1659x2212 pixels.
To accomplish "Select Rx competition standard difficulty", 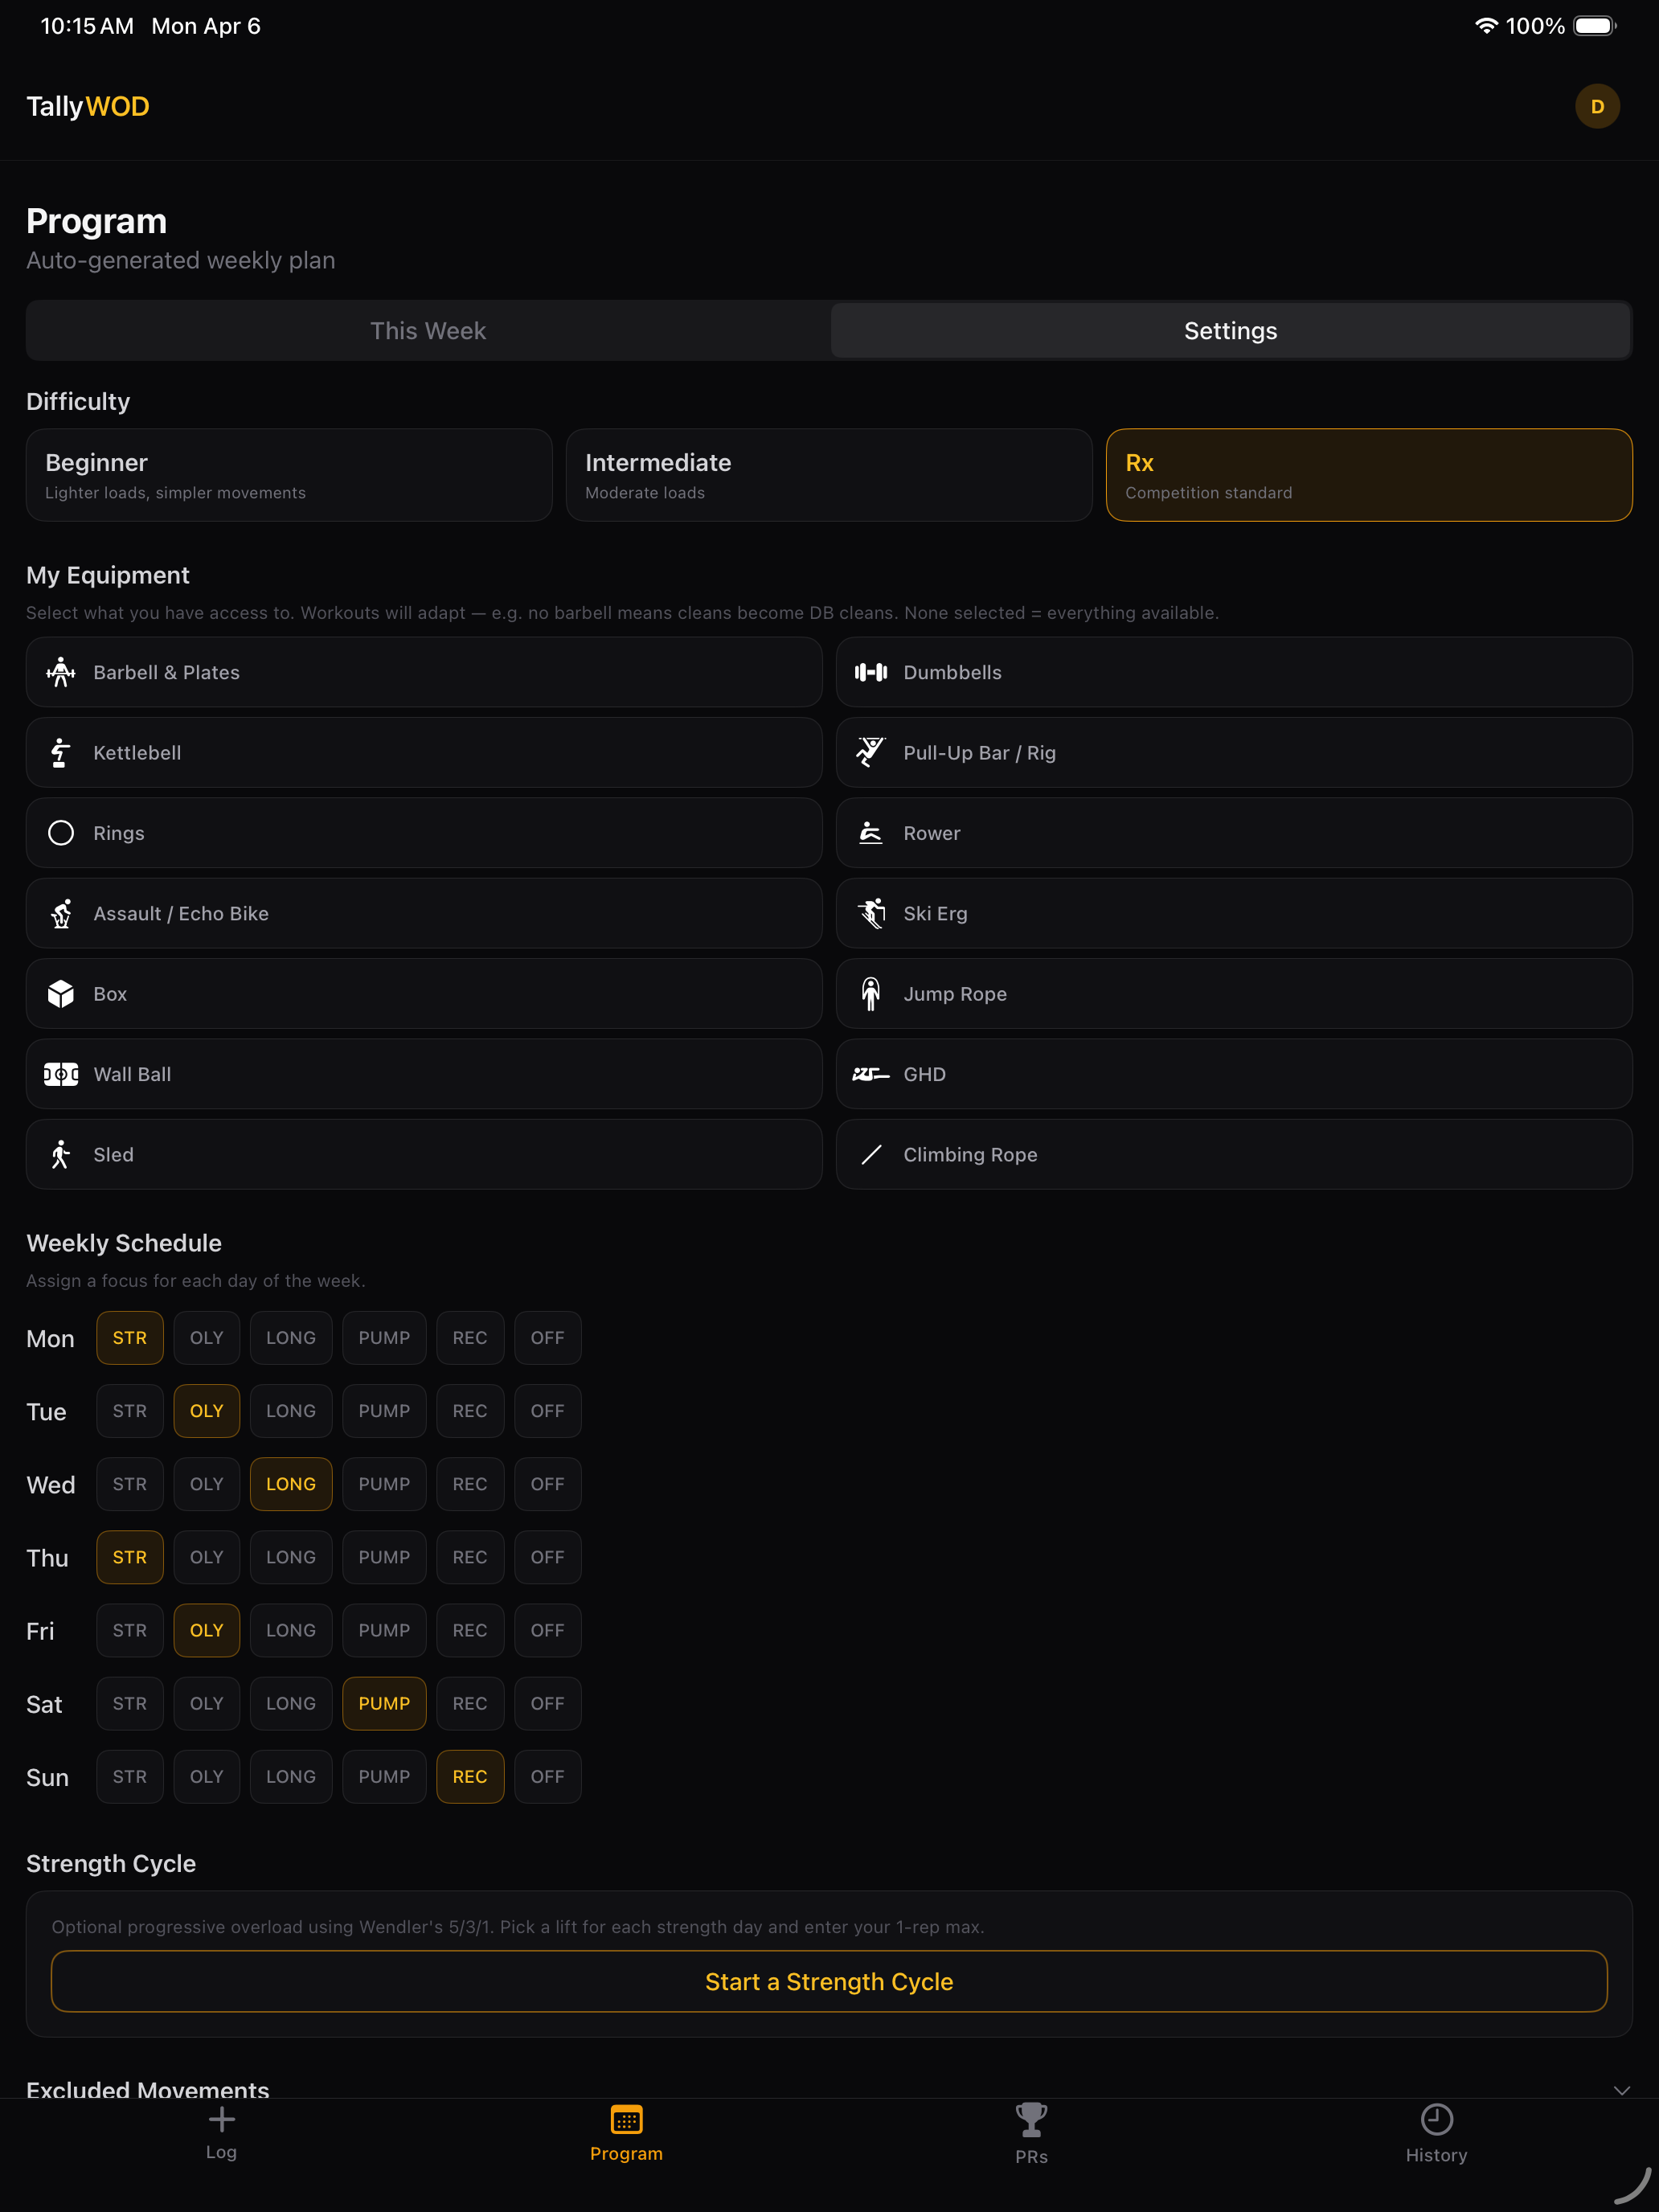I will (1369, 475).
